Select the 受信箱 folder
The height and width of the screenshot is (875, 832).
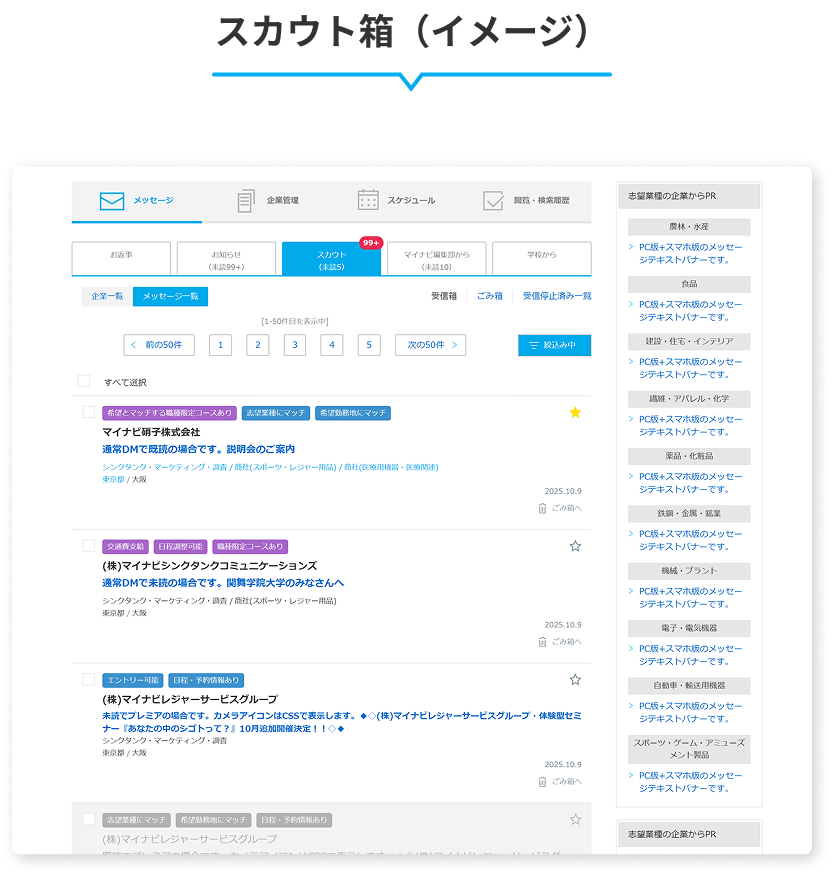pos(444,296)
